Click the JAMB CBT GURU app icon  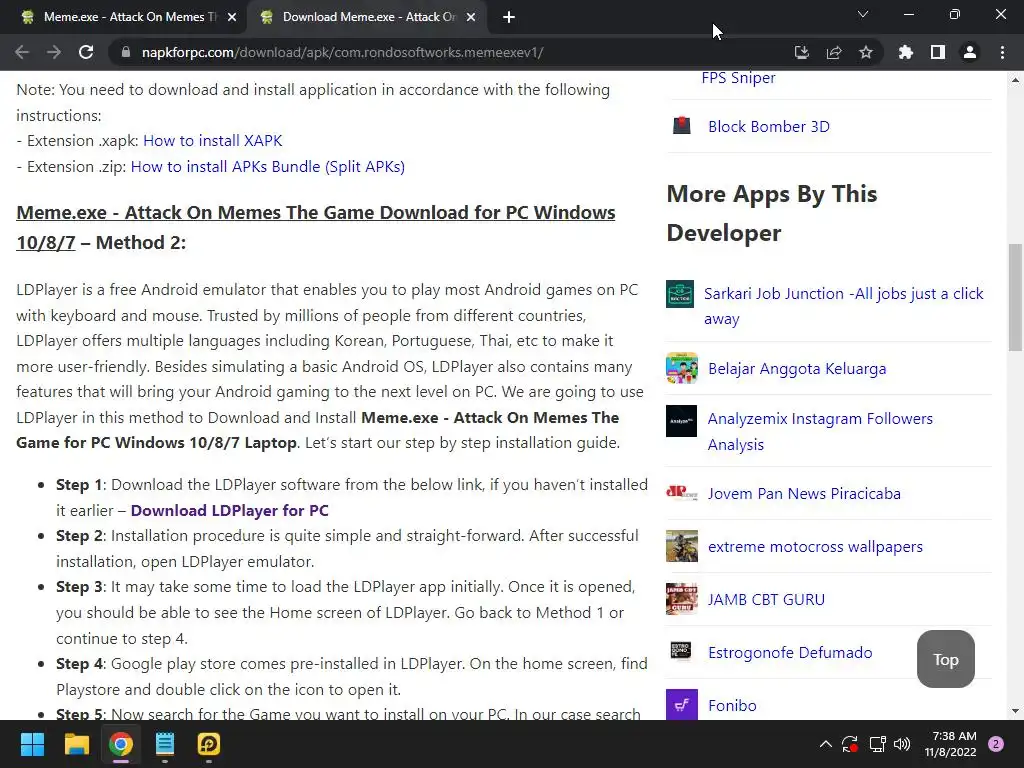[682, 599]
